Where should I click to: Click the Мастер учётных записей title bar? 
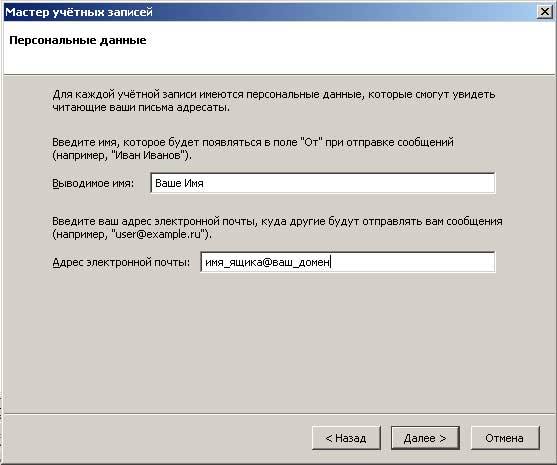270,12
